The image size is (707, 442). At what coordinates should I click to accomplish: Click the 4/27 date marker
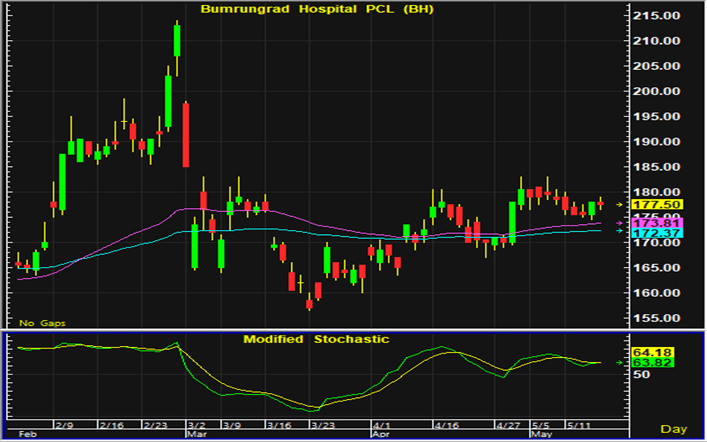tap(508, 426)
